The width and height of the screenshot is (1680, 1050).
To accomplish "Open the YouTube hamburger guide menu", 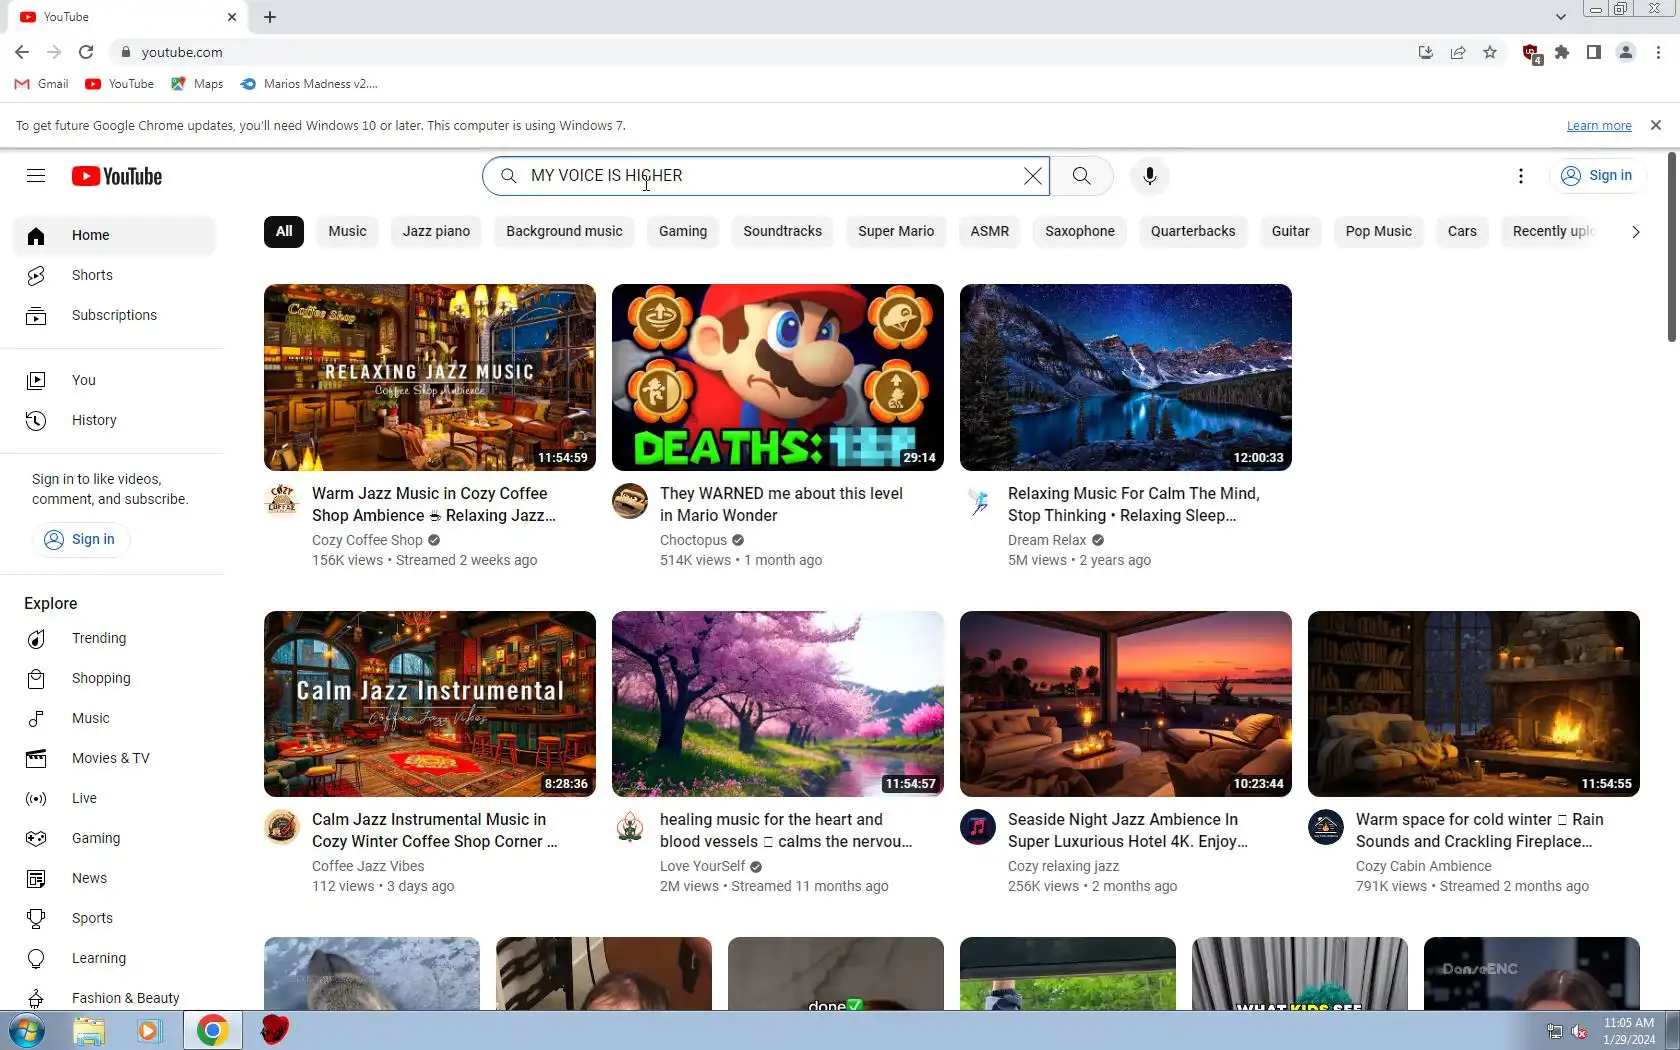I will point(36,176).
